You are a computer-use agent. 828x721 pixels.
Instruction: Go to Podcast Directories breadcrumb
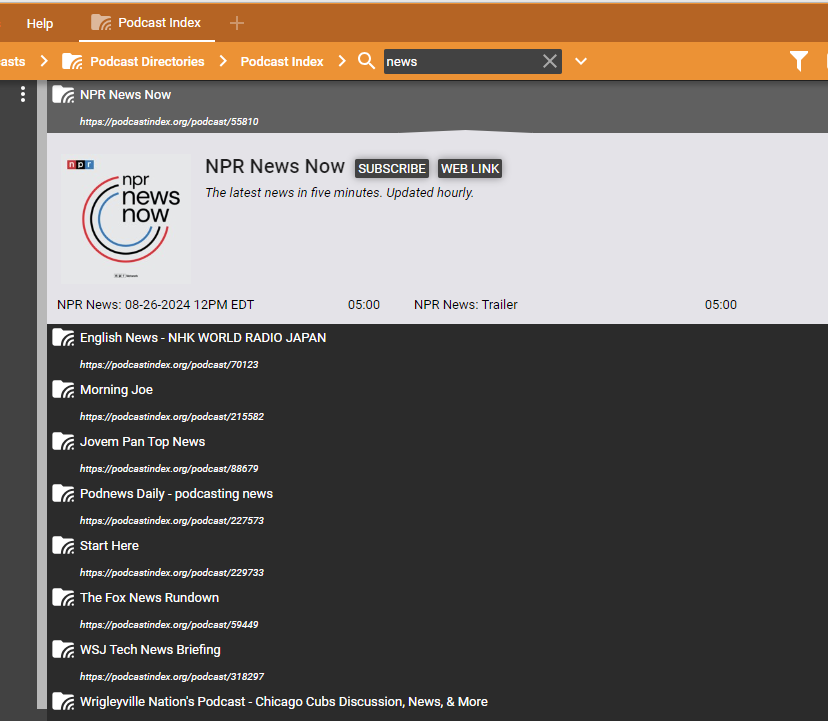[x=146, y=61]
